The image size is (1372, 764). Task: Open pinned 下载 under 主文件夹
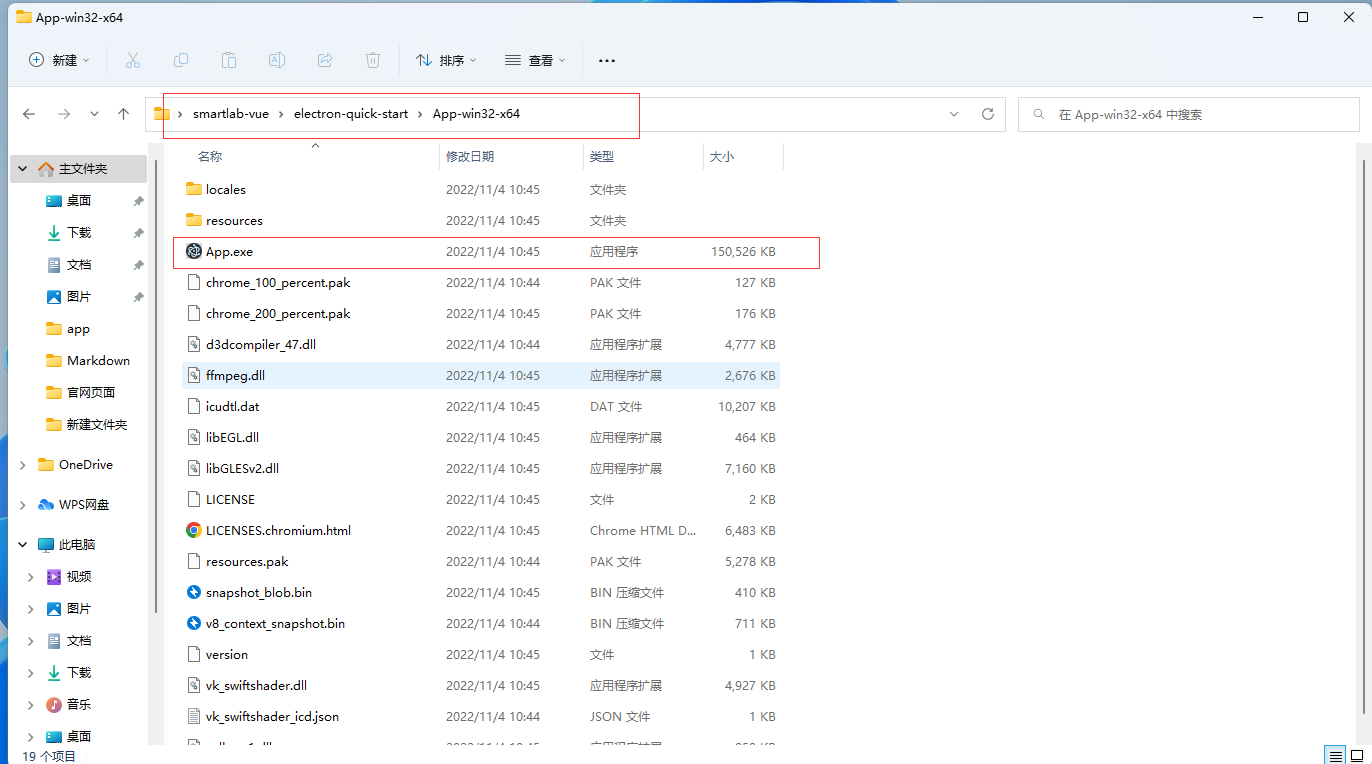(79, 233)
